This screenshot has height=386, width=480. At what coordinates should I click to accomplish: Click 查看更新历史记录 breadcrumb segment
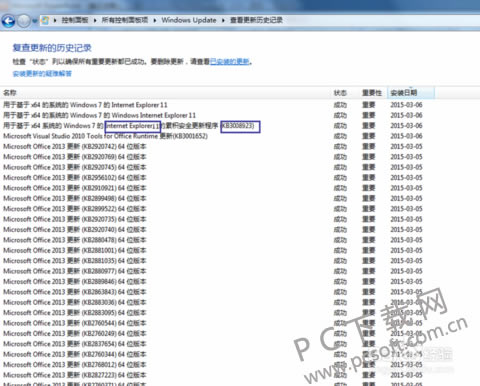pyautogui.click(x=256, y=20)
